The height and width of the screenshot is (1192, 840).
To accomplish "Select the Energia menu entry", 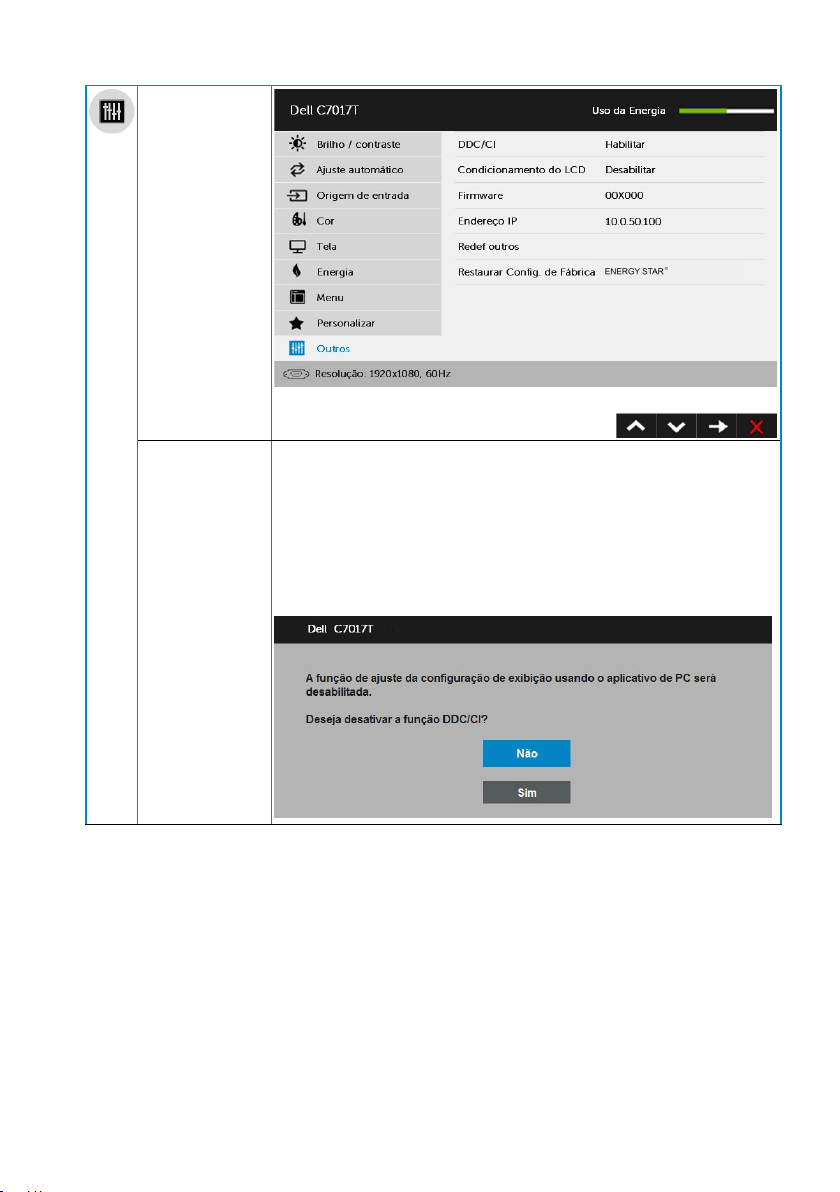I will 358,271.
